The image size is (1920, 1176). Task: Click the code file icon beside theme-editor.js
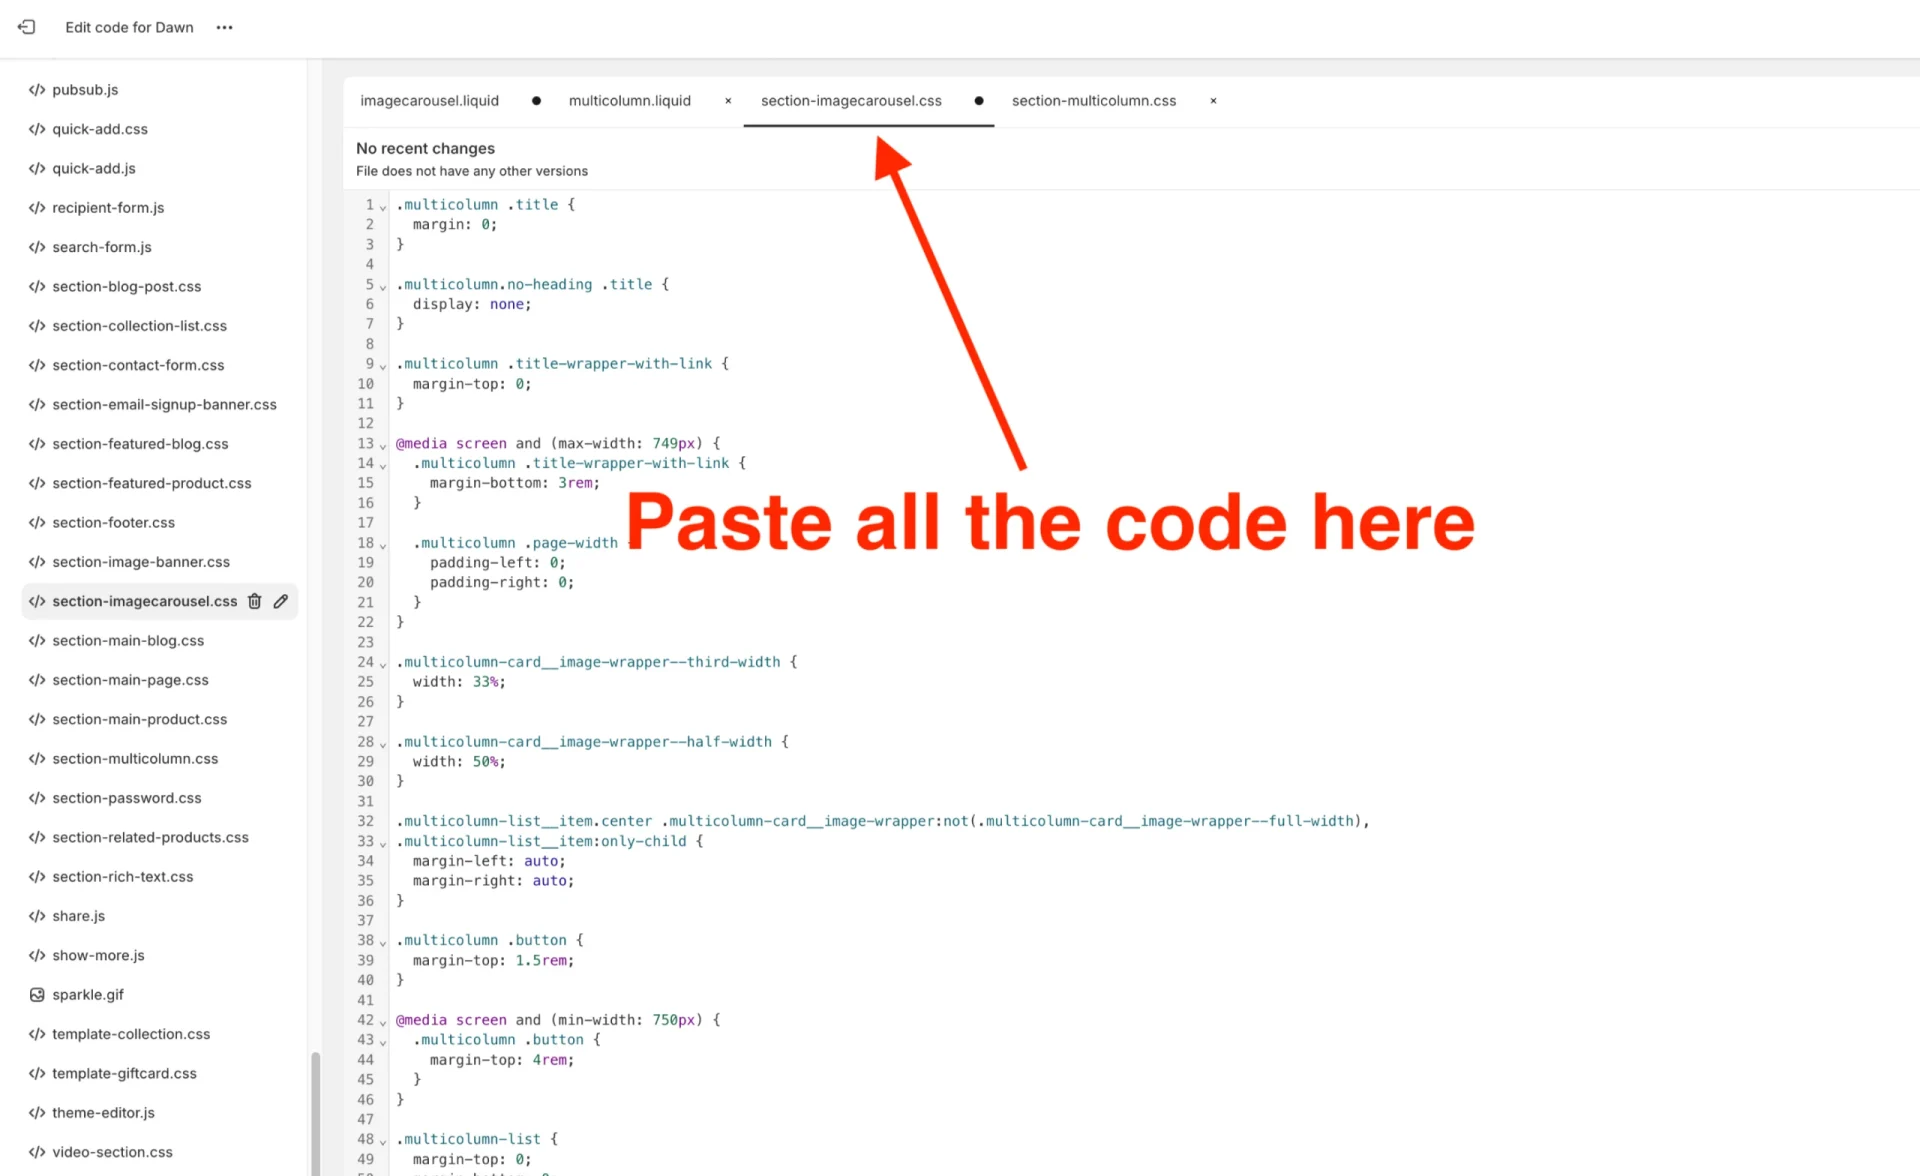pyautogui.click(x=37, y=1112)
